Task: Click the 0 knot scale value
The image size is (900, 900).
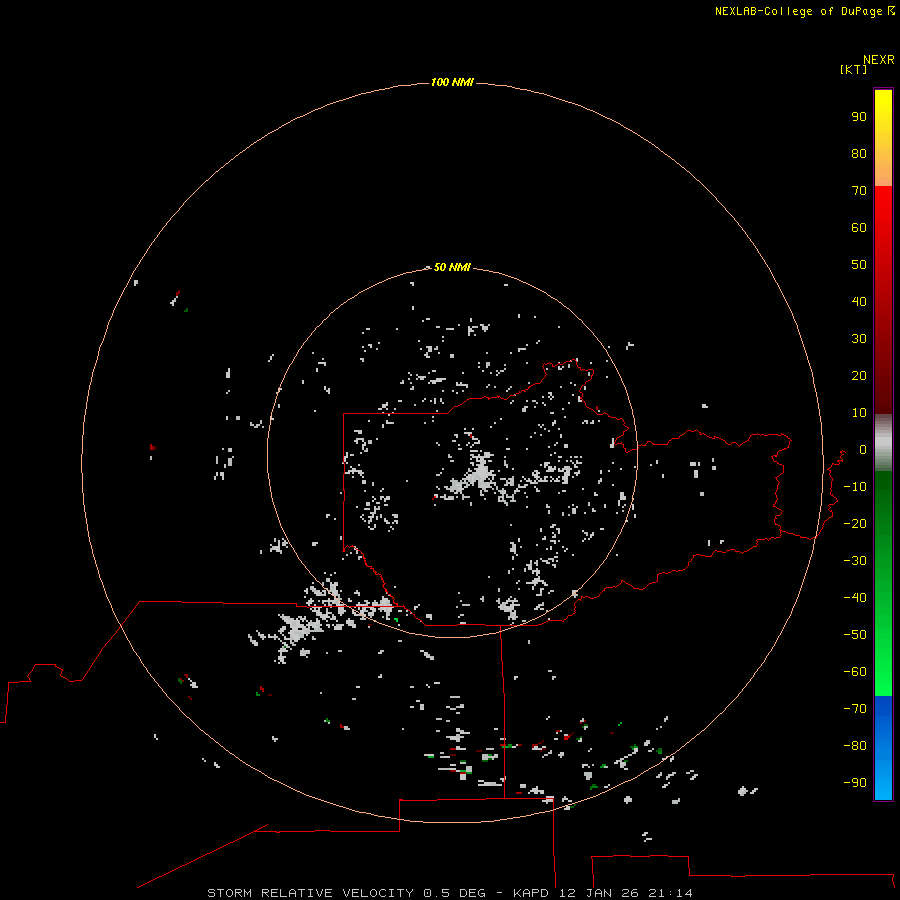Action: click(863, 449)
